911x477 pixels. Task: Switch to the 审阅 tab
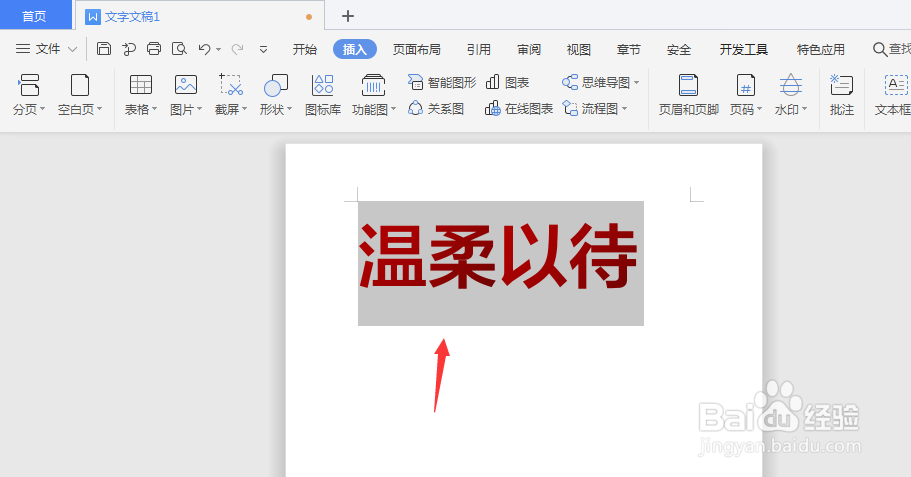point(529,50)
